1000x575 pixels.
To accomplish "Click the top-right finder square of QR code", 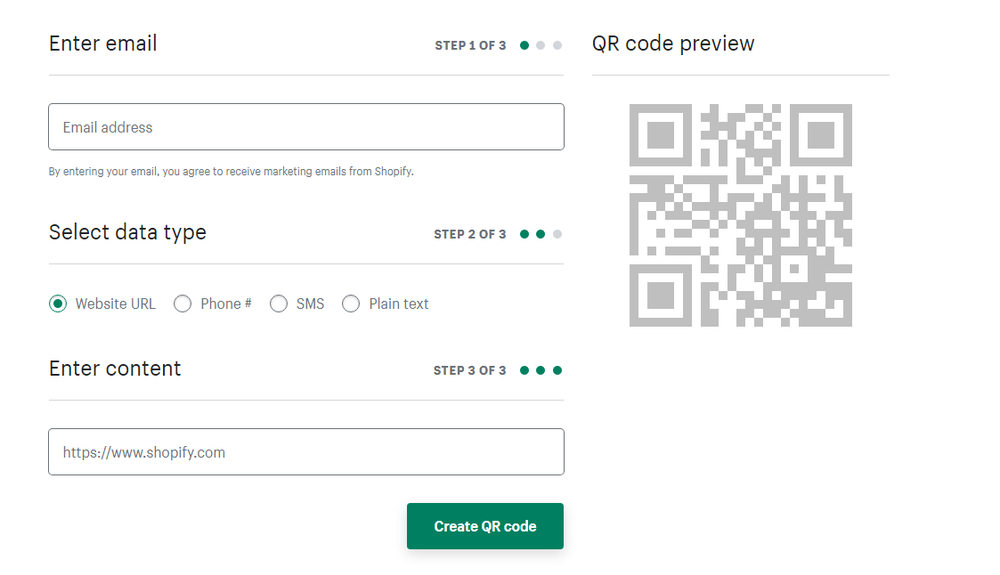I will 820,136.
